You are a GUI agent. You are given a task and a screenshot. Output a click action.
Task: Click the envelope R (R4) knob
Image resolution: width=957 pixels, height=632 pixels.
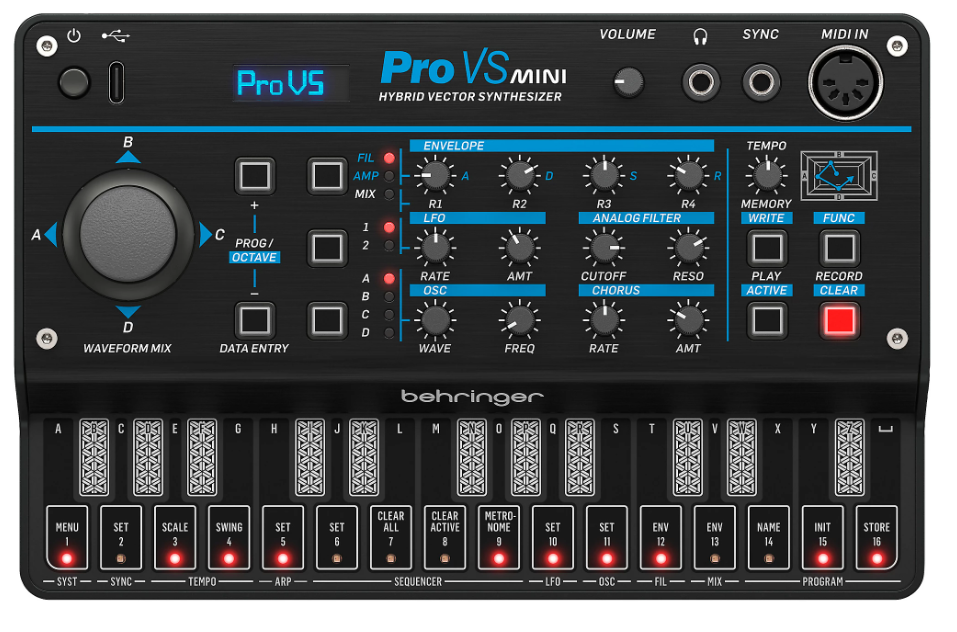pos(688,175)
